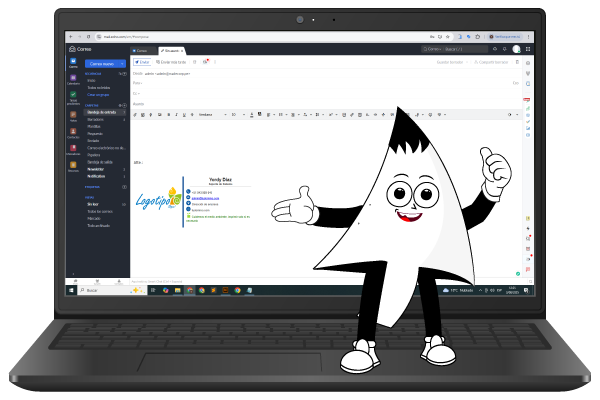Expand the Correo nuevo dropdown arrow
Image resolution: width=600 pixels, height=400 pixels.
click(x=123, y=63)
